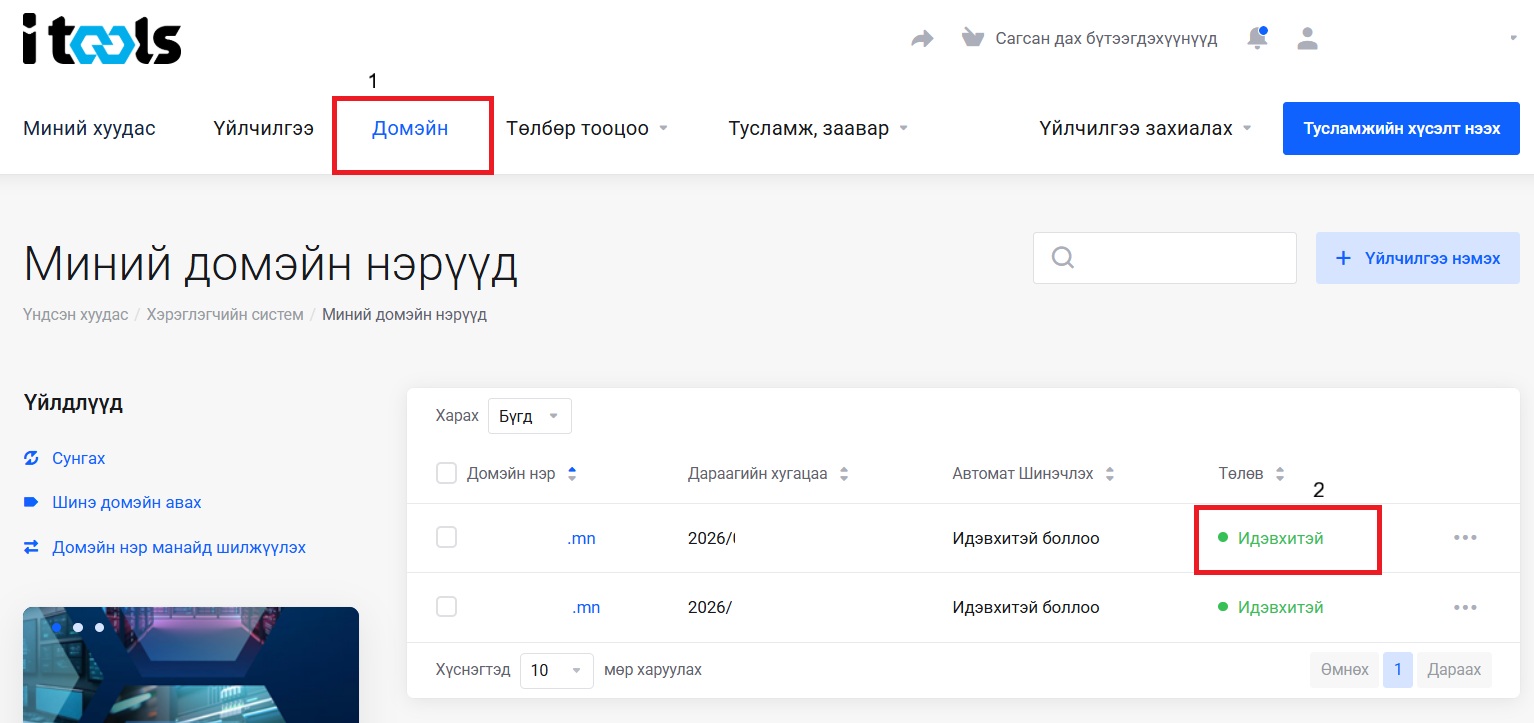Click the magnifier icon in search box
The width and height of the screenshot is (1534, 723).
pos(1063,258)
